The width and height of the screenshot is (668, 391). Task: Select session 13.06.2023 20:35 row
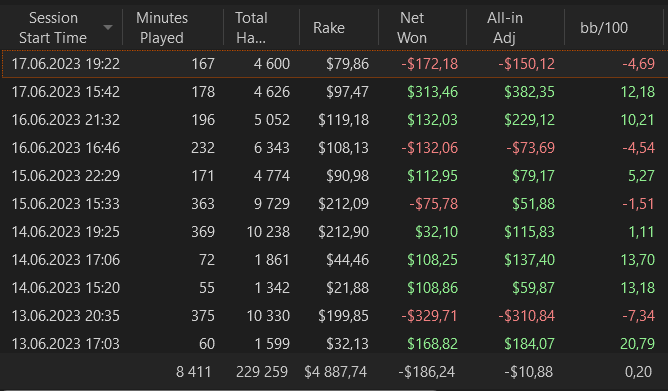click(x=334, y=316)
